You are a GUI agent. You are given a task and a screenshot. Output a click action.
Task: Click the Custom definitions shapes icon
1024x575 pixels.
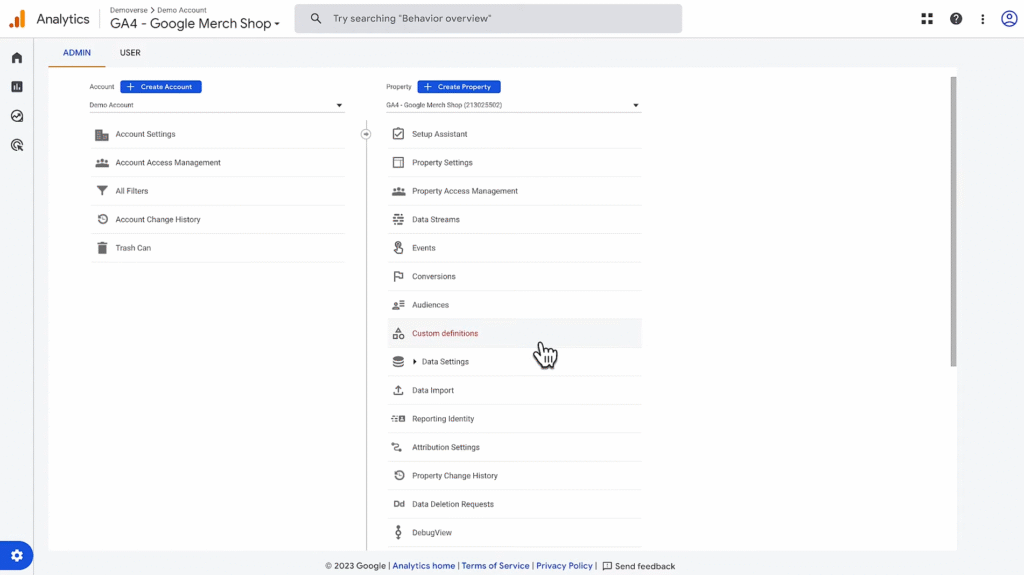click(x=398, y=333)
